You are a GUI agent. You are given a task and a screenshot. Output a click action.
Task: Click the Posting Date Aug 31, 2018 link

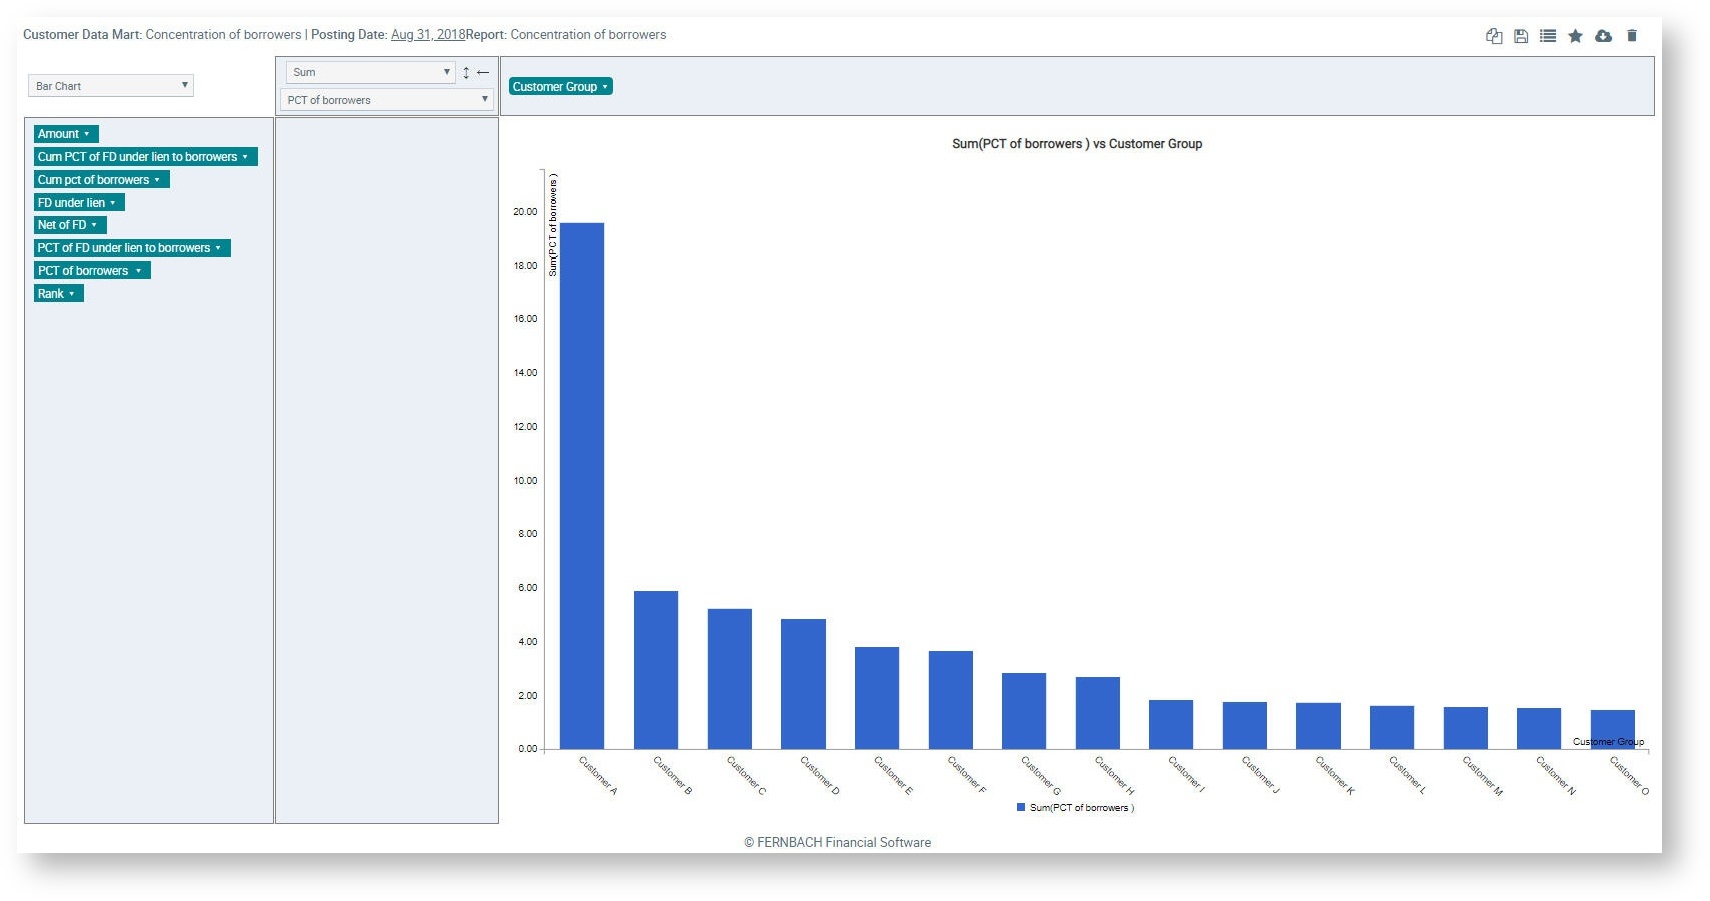pyautogui.click(x=427, y=35)
